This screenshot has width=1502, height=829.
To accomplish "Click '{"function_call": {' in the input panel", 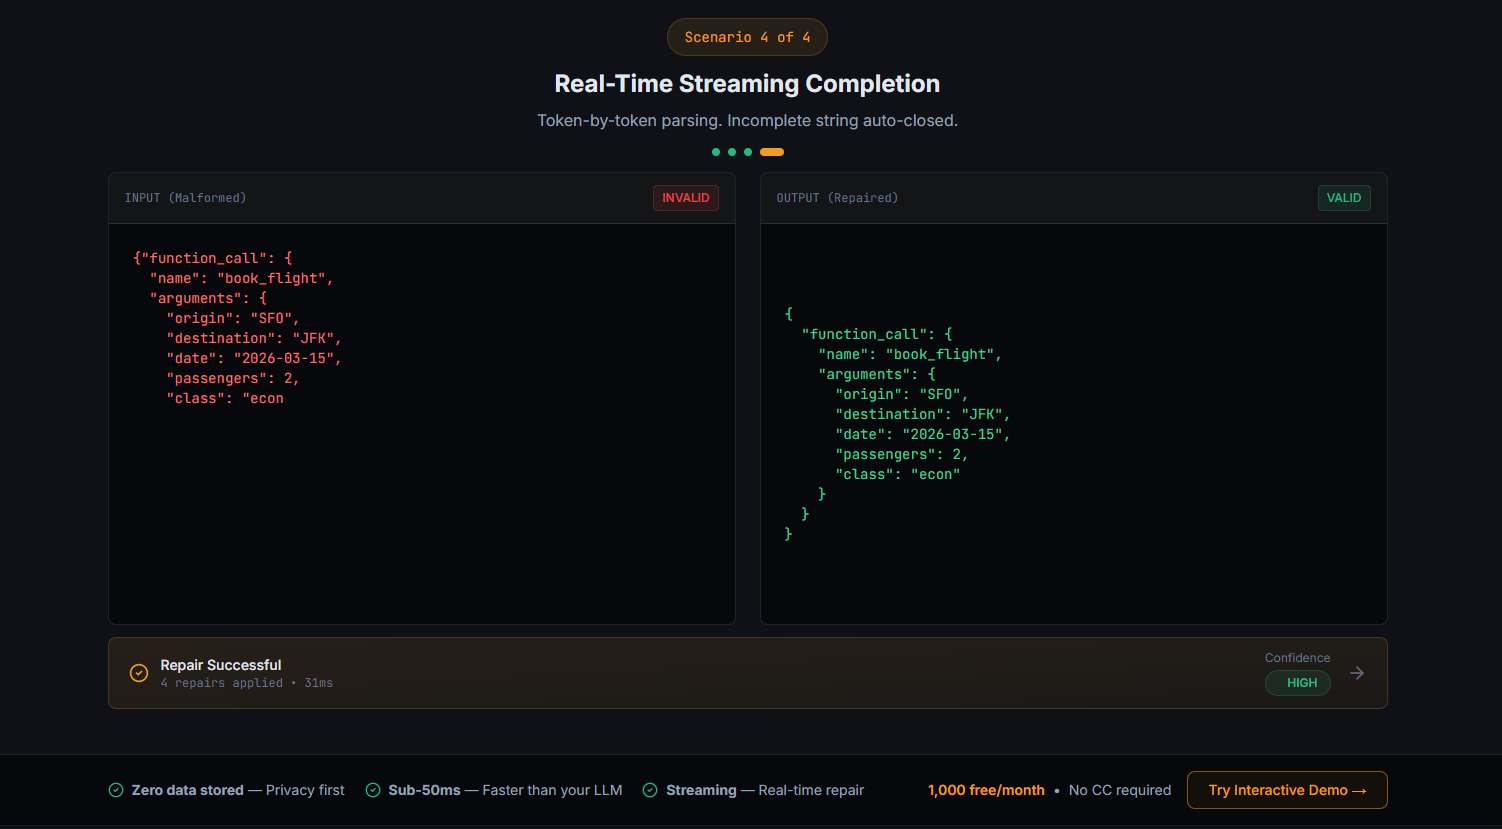I will point(212,258).
